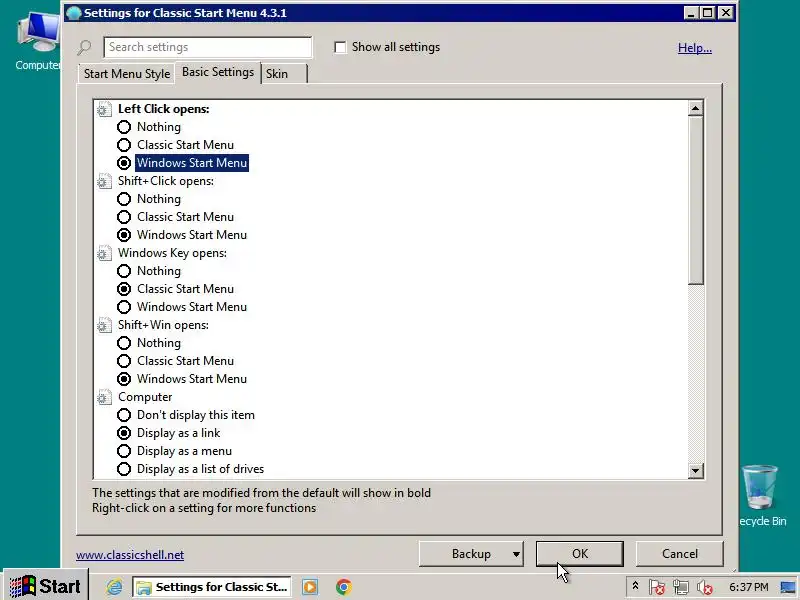Screen dimensions: 800x600
Task: Click the muted volume tray icon
Action: click(x=705, y=587)
